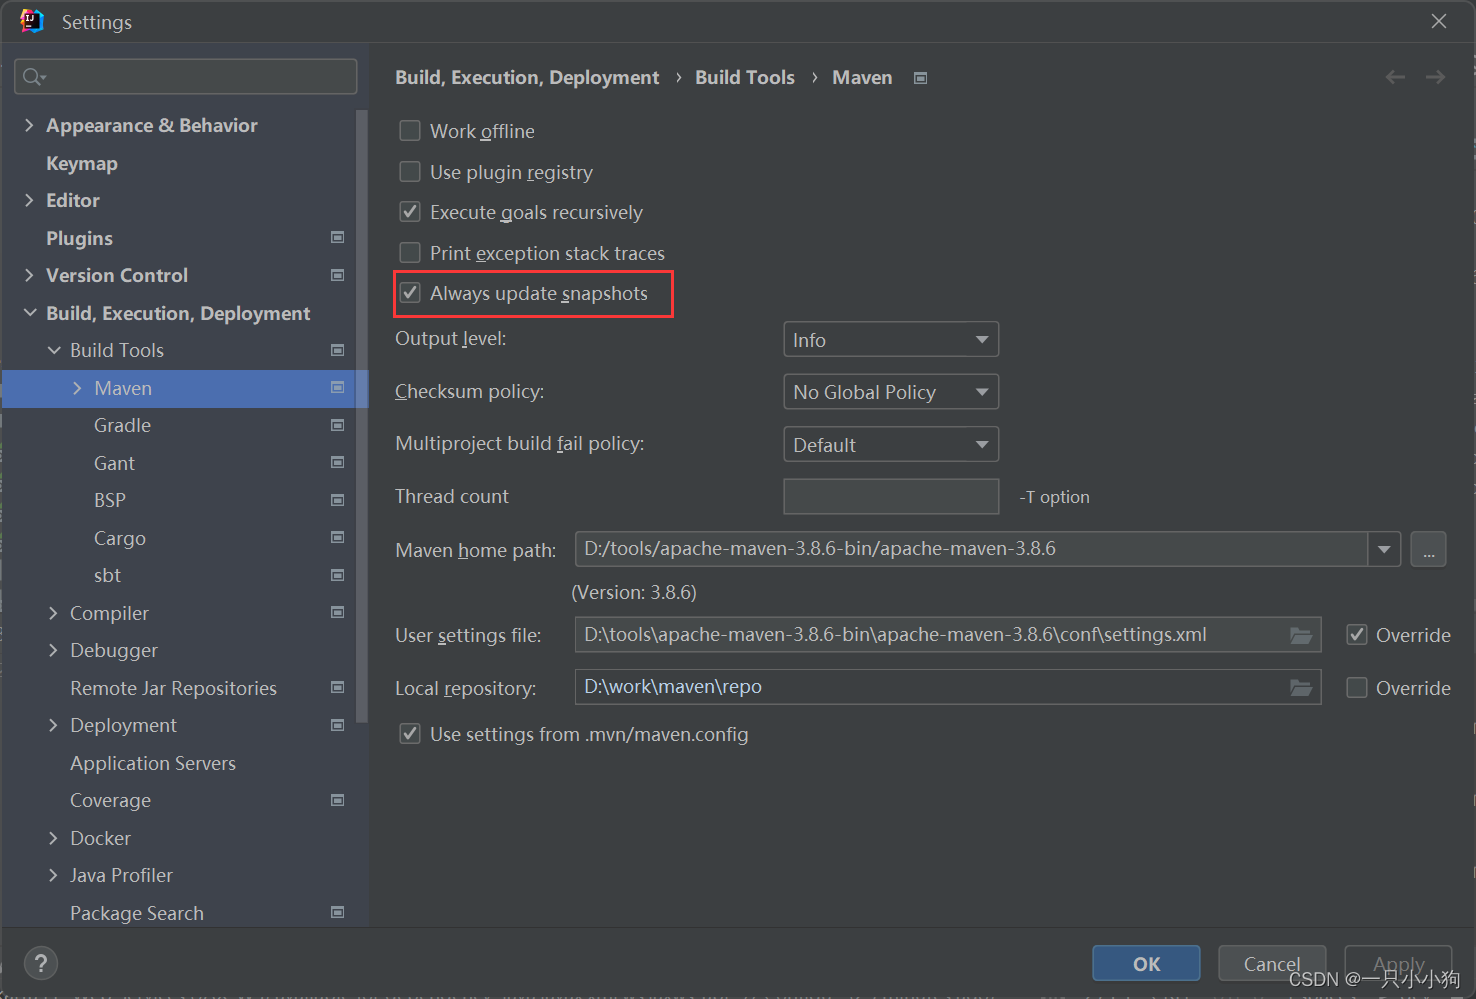Viewport: 1476px width, 999px height.
Task: Click the IntelliJ IDEA logo in title bar
Action: click(32, 21)
